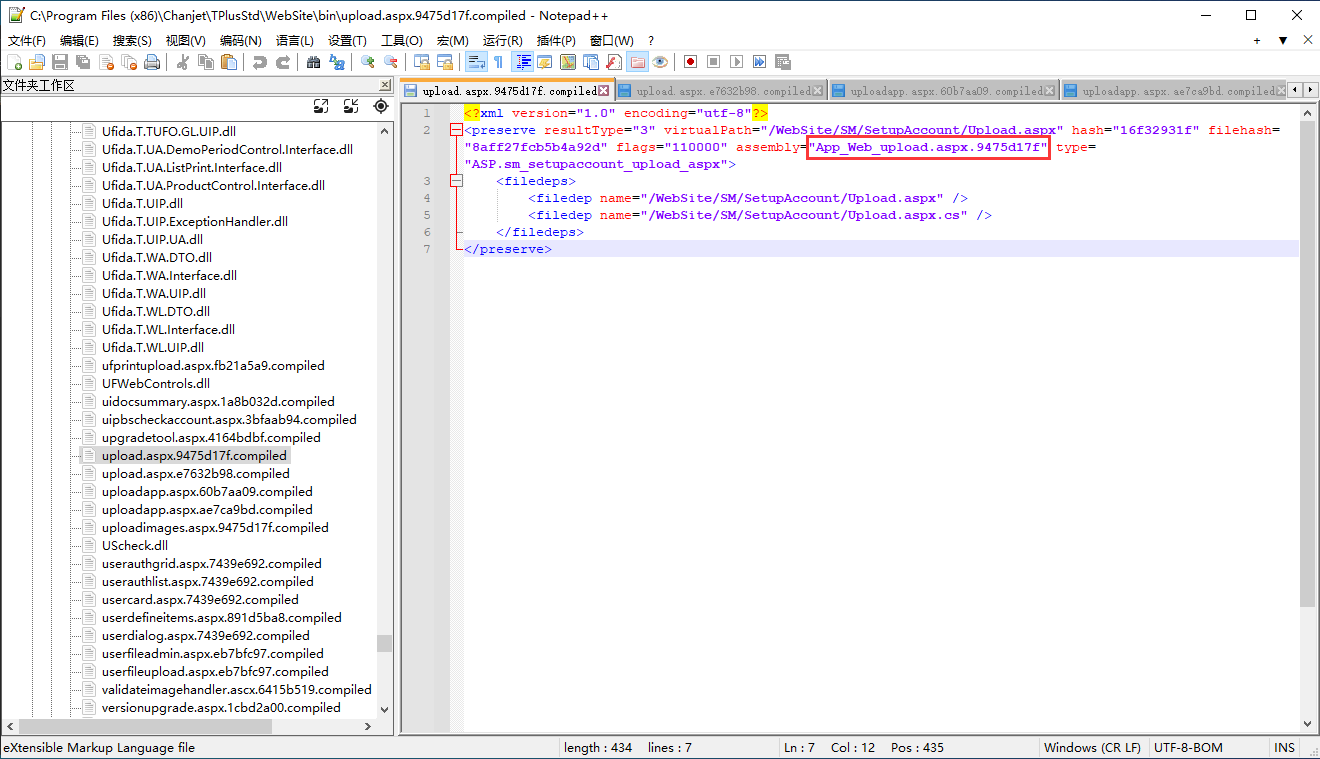This screenshot has width=1320, height=759.
Task: Click the Print toolbar icon
Action: coord(152,62)
